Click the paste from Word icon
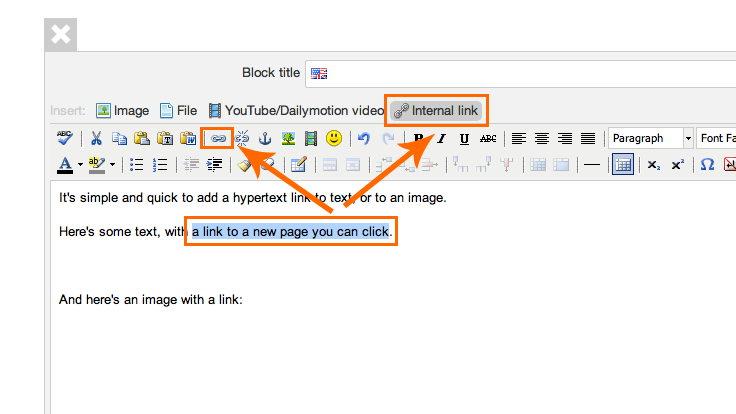The width and height of the screenshot is (736, 414). [187, 138]
